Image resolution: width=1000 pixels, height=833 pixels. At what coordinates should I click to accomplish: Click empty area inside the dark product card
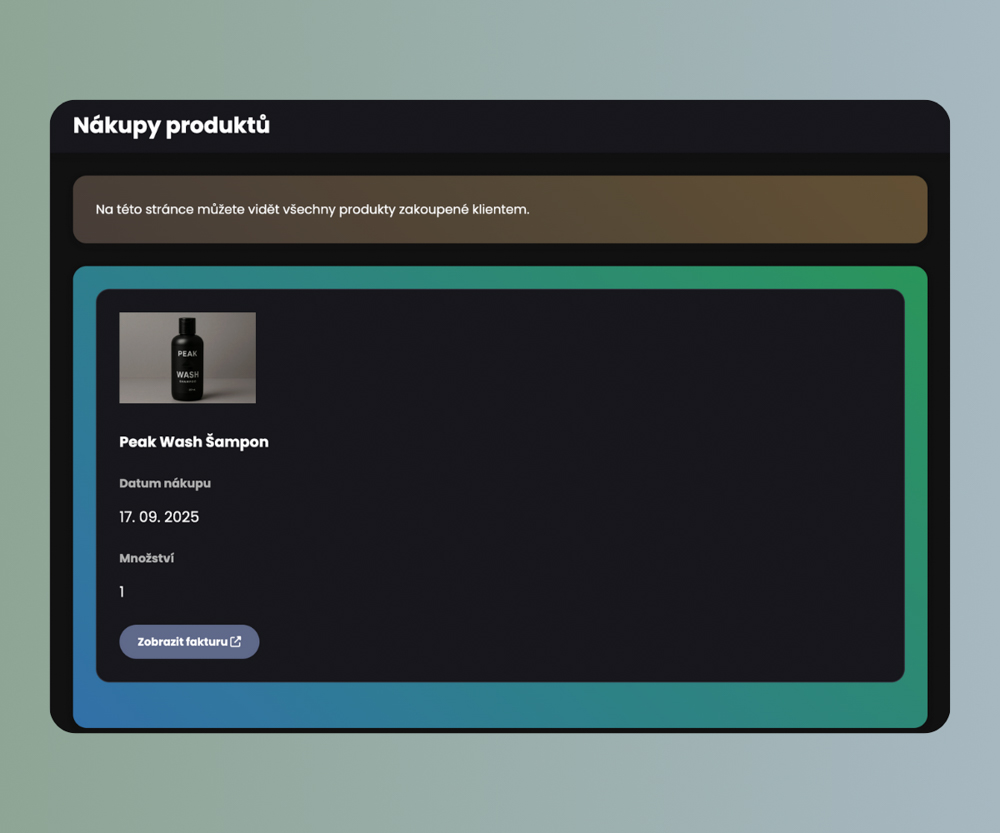[x=600, y=480]
